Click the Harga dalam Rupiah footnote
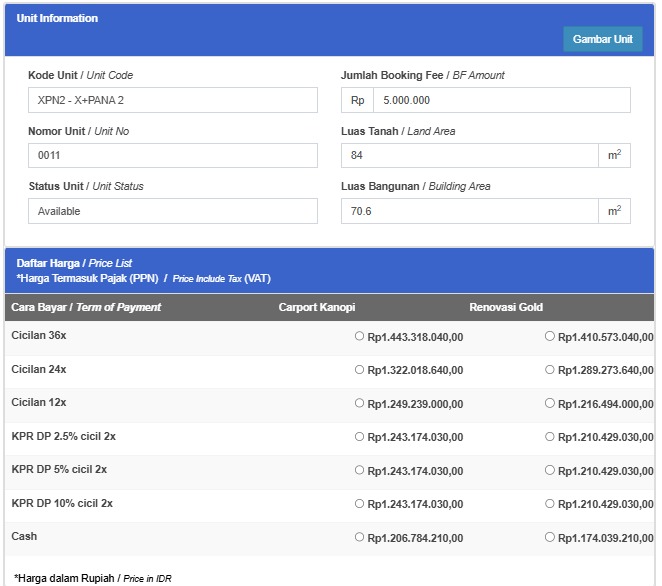This screenshot has width=662, height=586. point(93,578)
